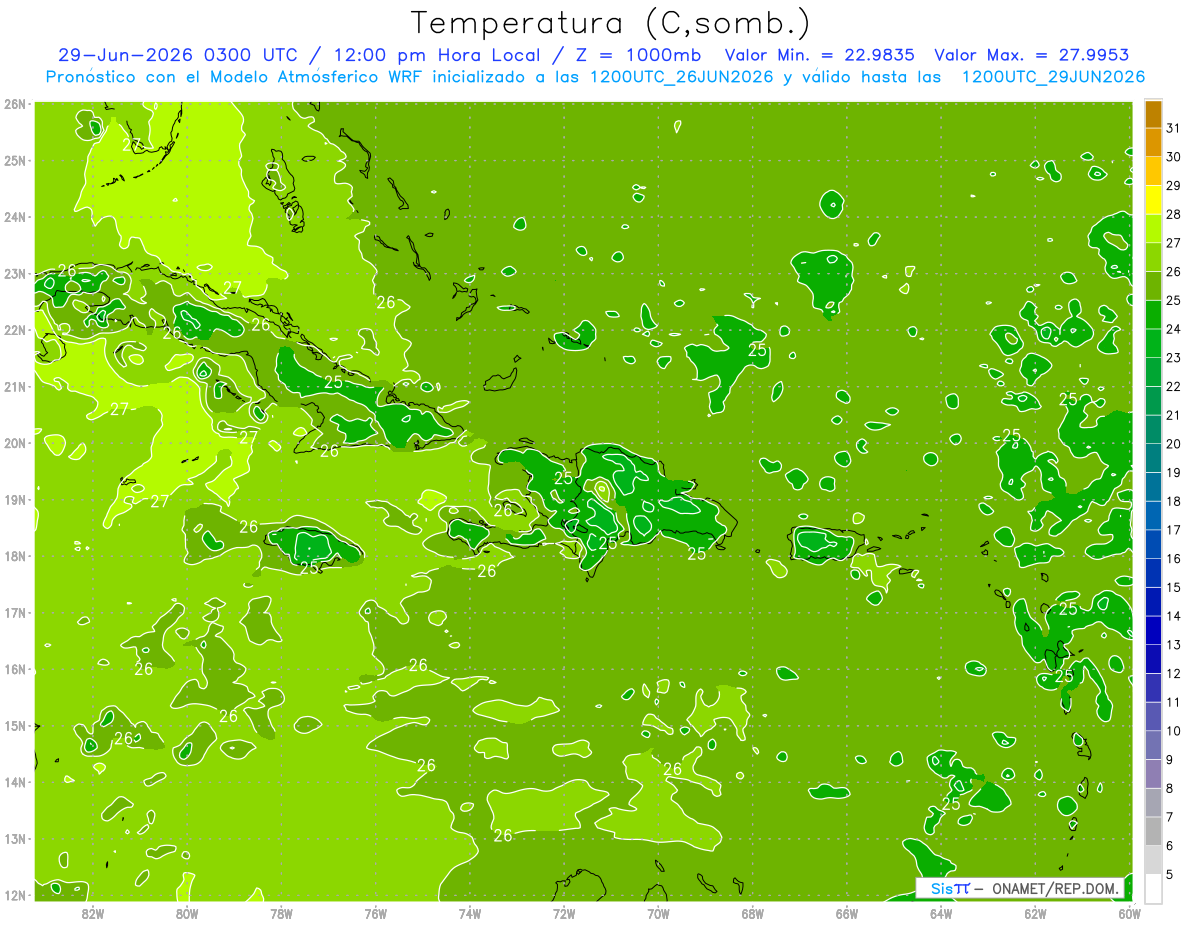Click the gold colorbar segment between 29 and 30
Screen dimensions: 1200x927
click(x=1153, y=171)
